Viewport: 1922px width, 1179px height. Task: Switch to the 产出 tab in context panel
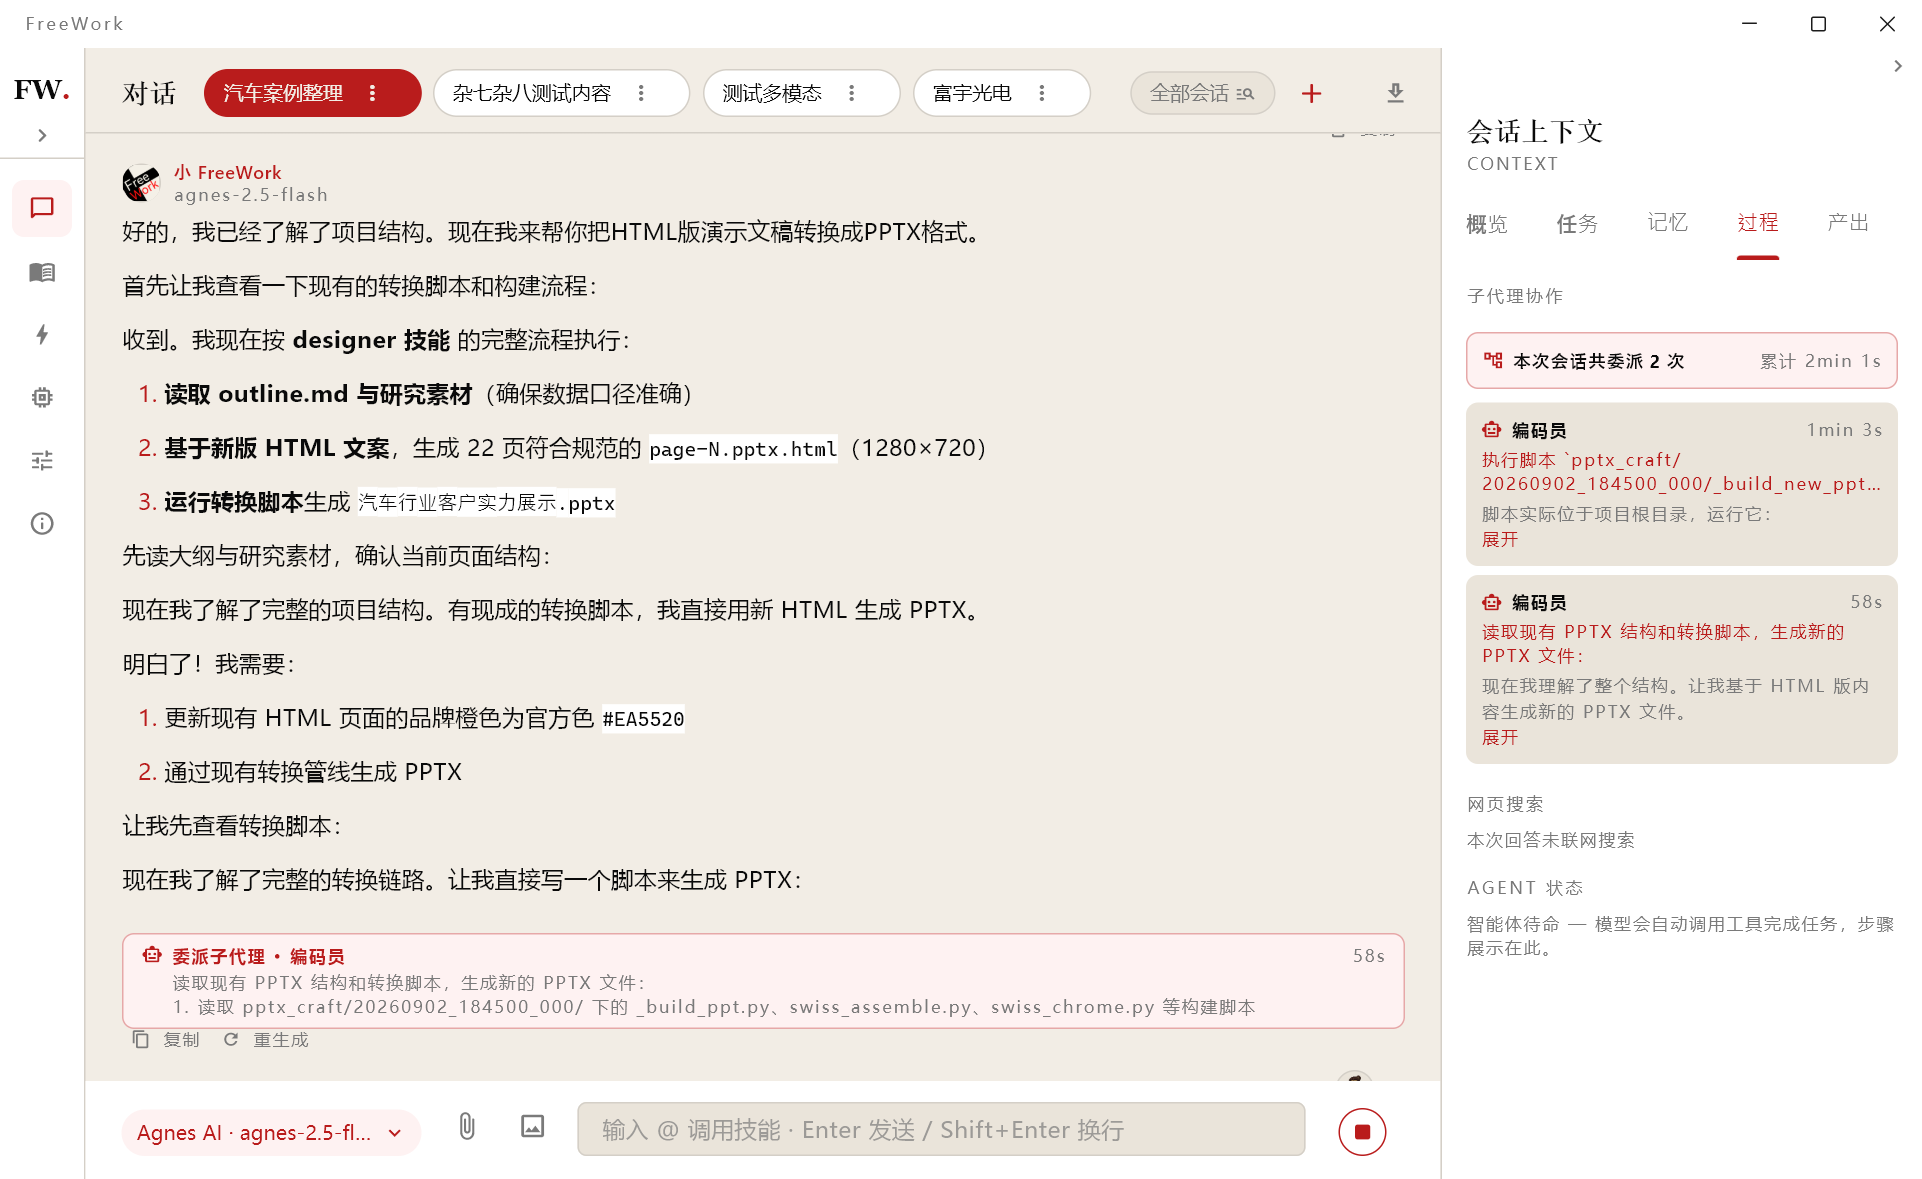click(1848, 223)
